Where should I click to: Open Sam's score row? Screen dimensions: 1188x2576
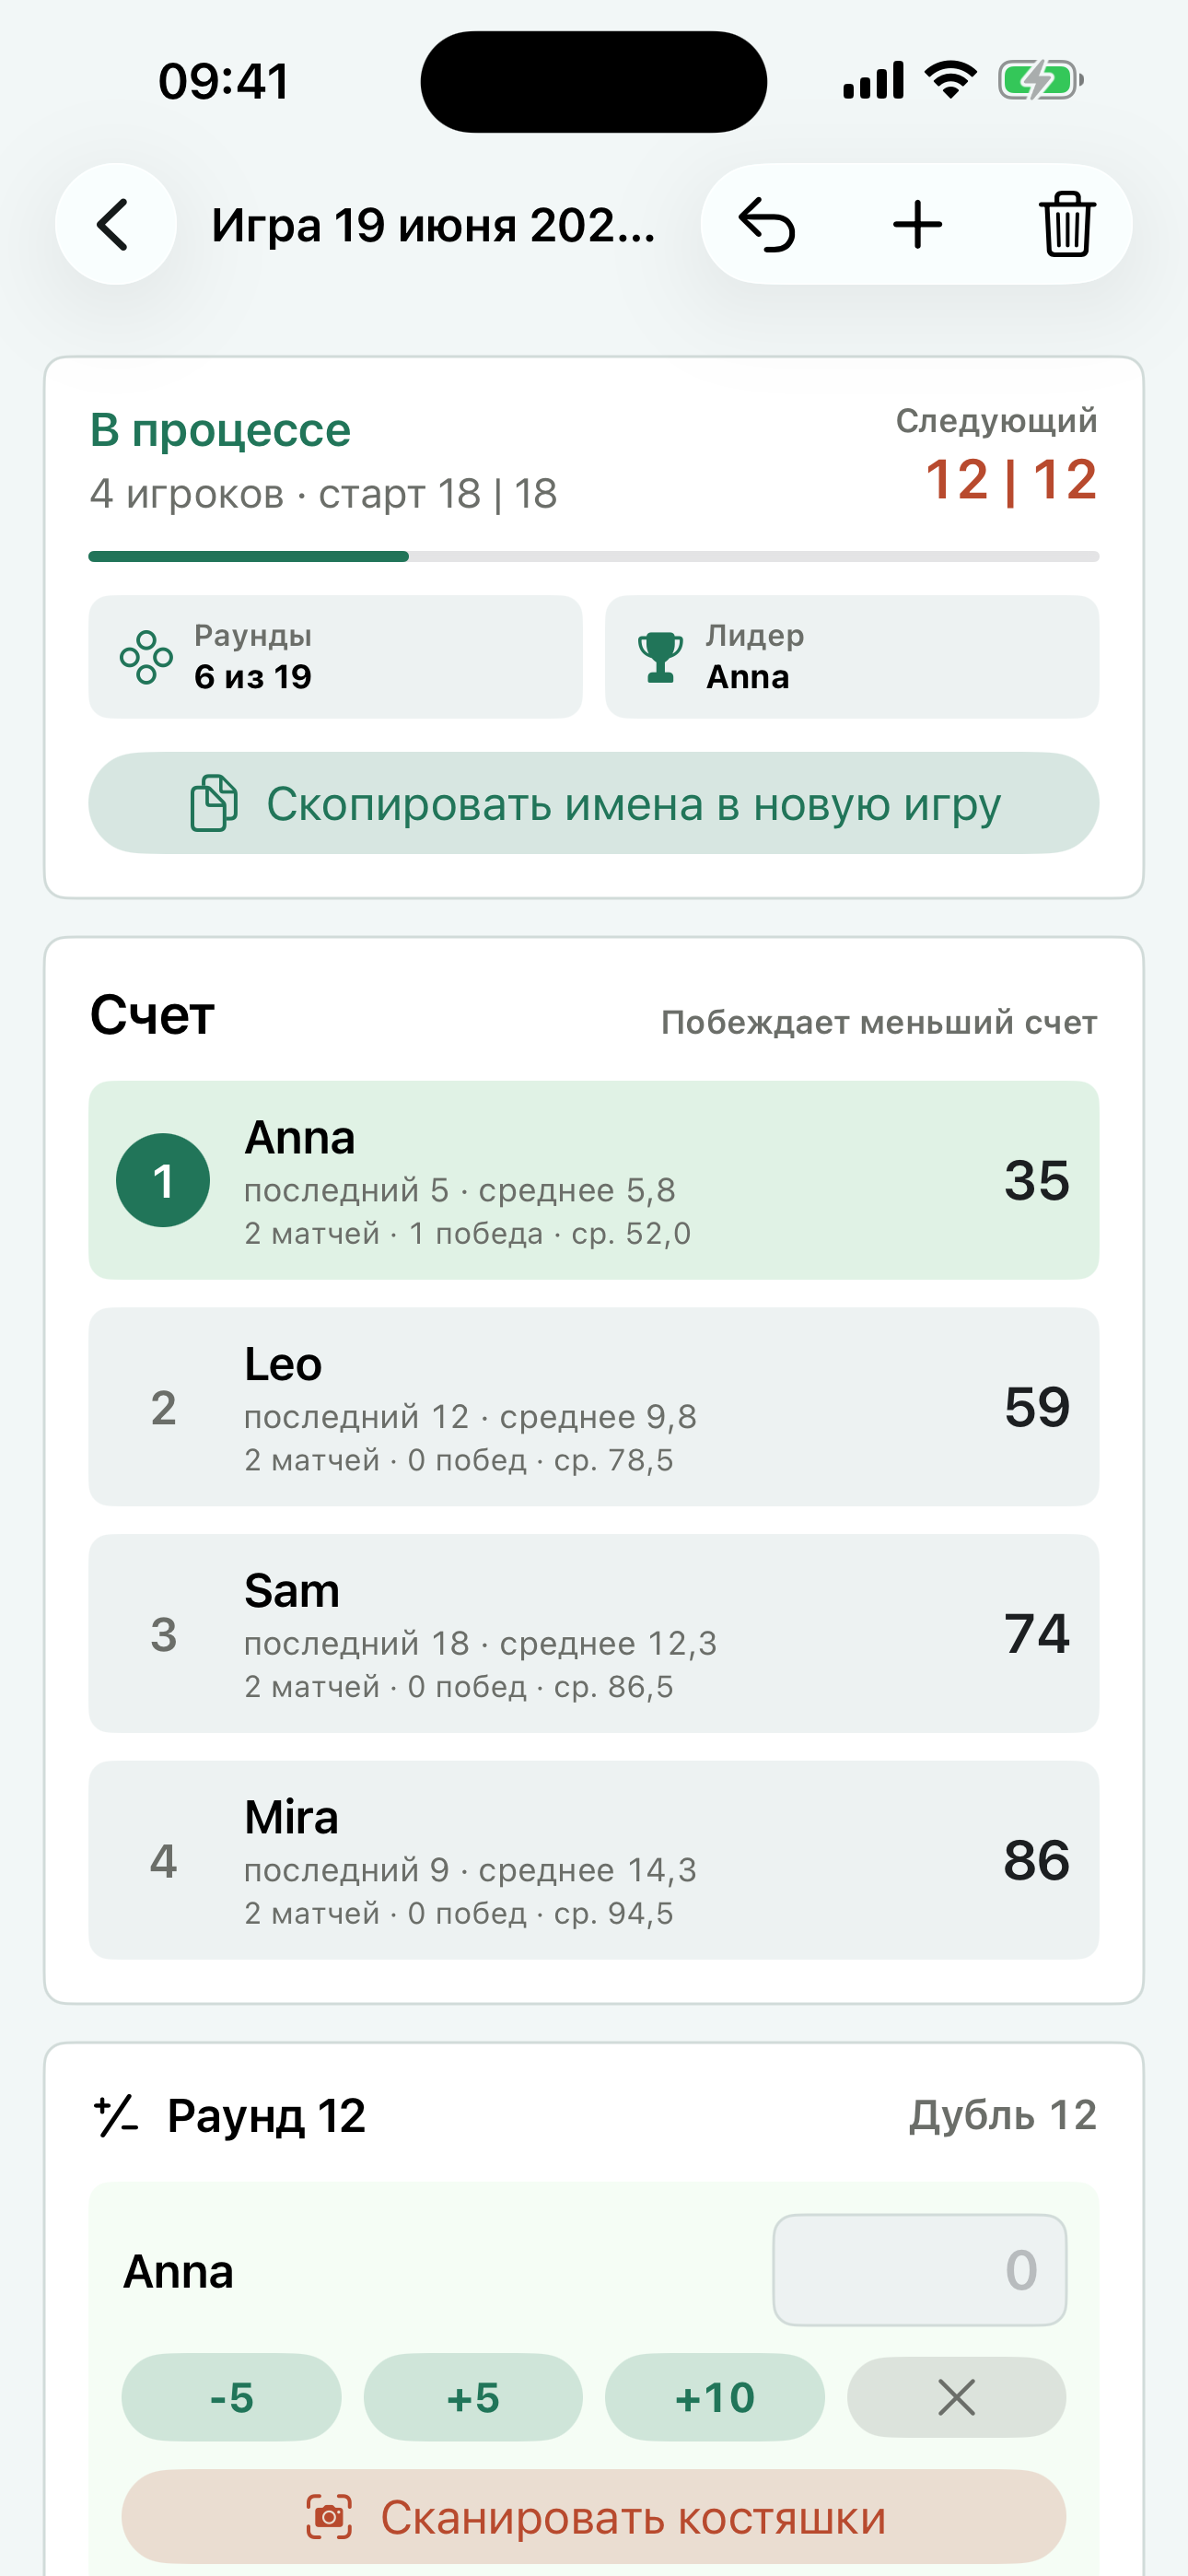click(x=594, y=1633)
